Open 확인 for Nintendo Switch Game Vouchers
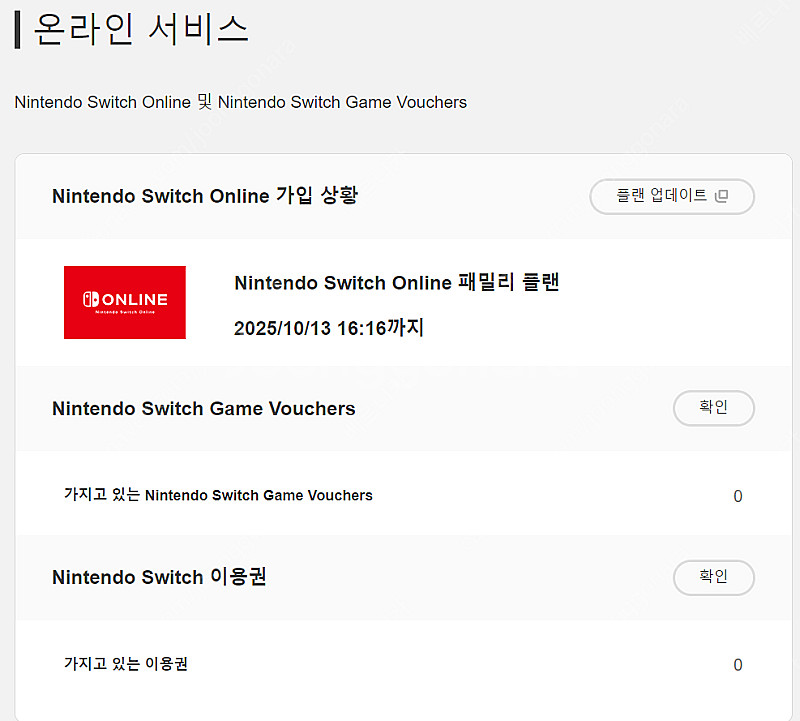The image size is (800, 721). click(x=713, y=408)
